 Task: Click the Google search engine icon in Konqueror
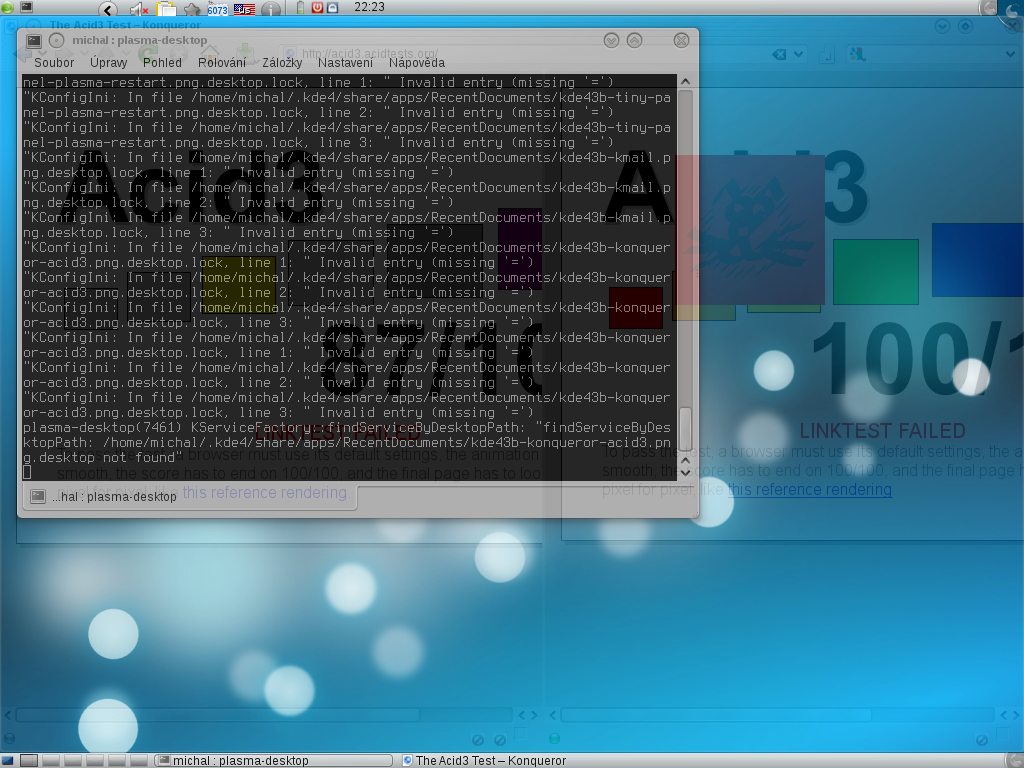coord(857,54)
